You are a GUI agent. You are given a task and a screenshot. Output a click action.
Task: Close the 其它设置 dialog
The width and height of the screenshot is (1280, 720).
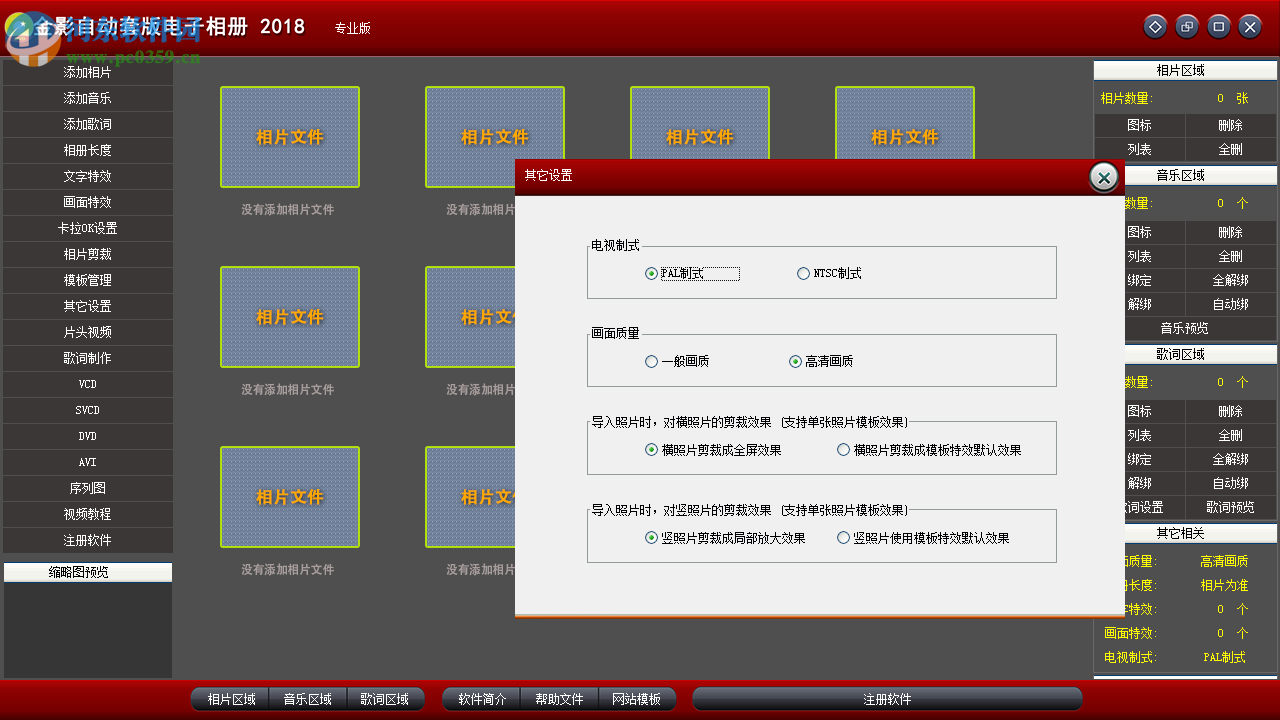tap(1103, 178)
